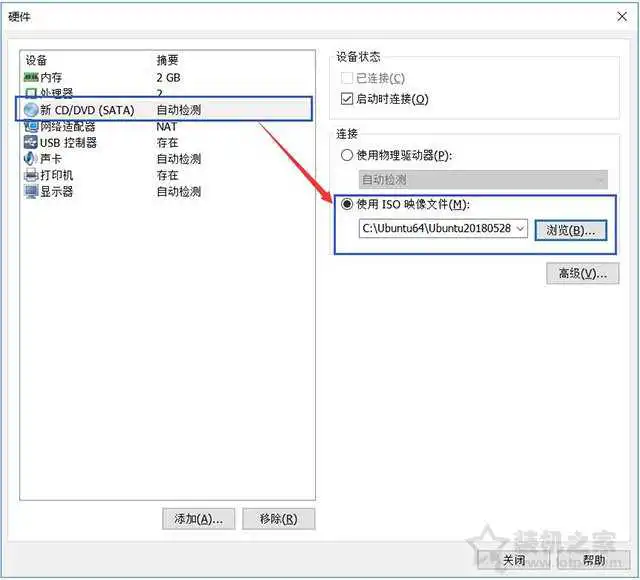This screenshot has height=580, width=640.
Task: Click the memory (内存) device icon
Action: 31,77
